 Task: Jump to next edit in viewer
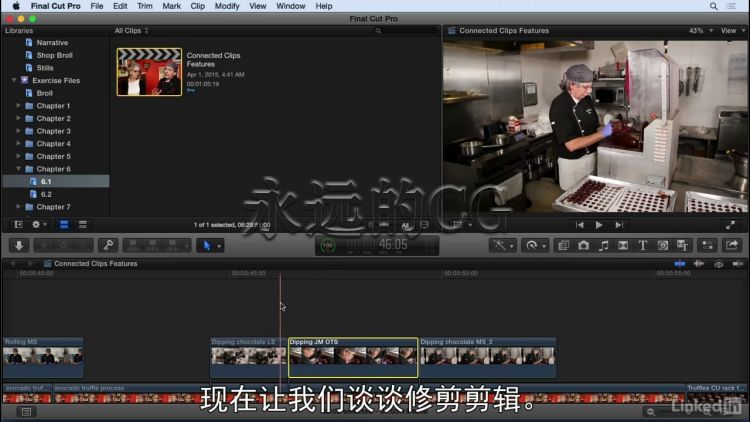point(619,225)
